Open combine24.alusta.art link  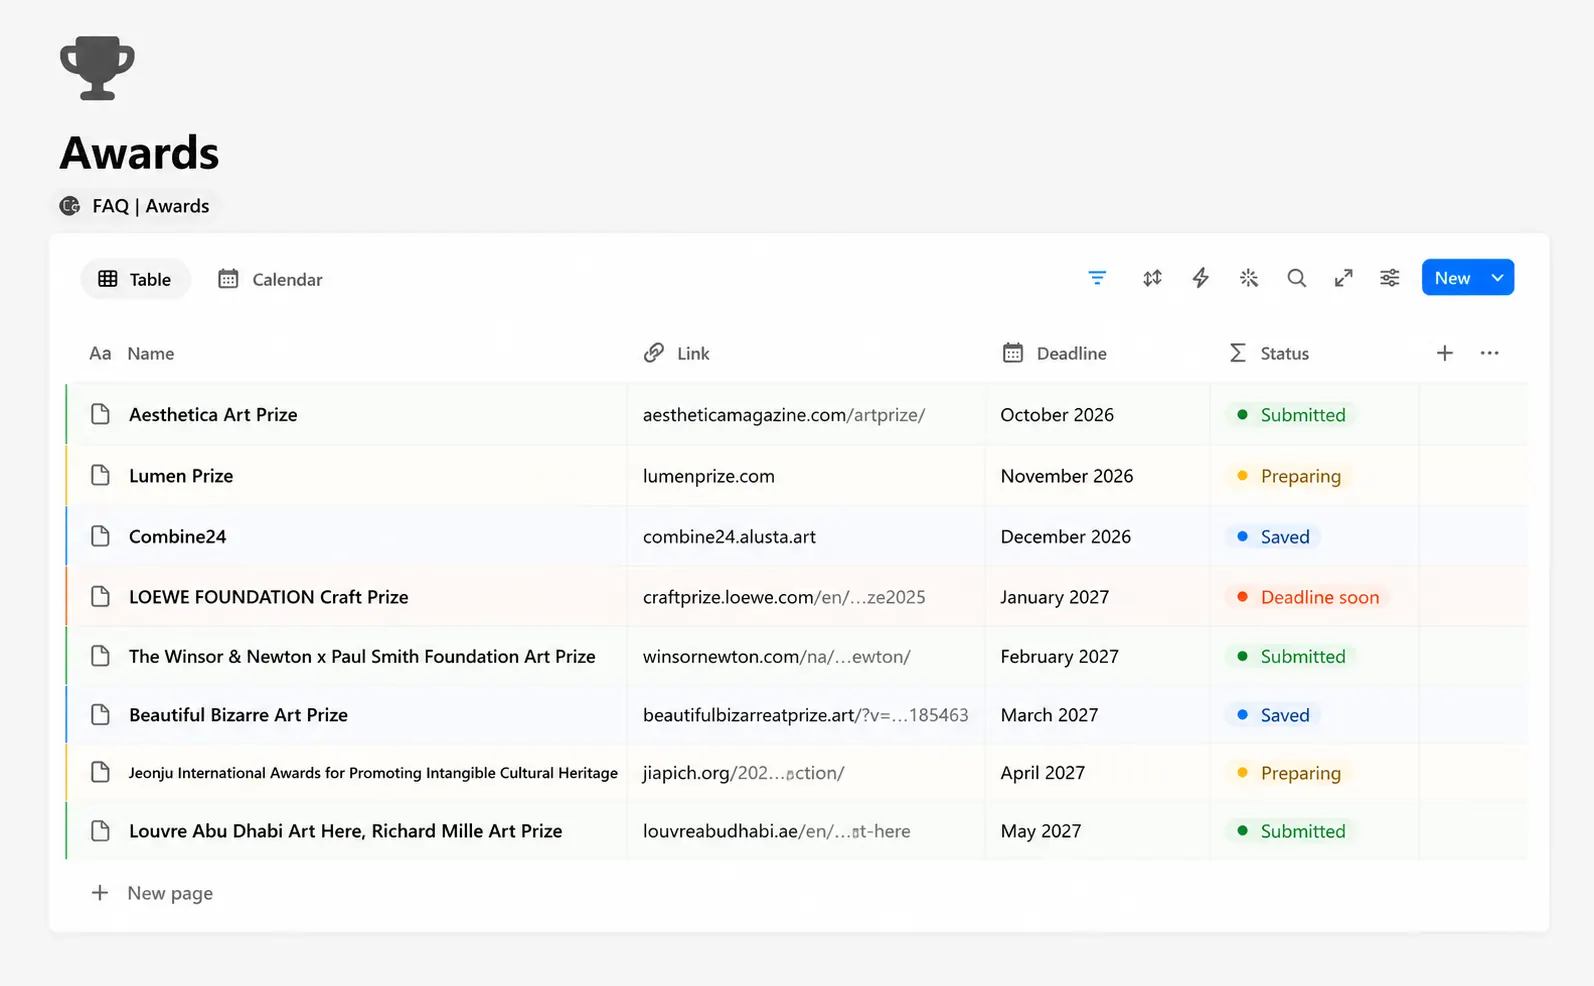(x=729, y=536)
